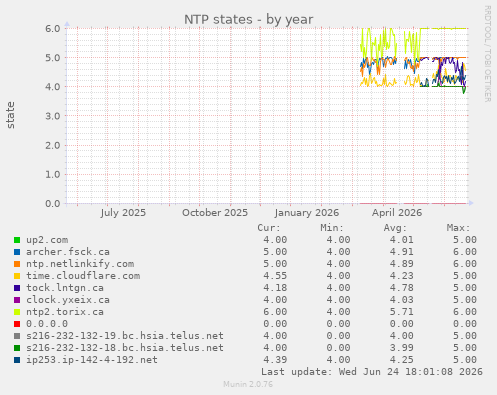This screenshot has width=497, height=395.
Task: Click the 1.0 y-axis tick label
Action: 53,174
